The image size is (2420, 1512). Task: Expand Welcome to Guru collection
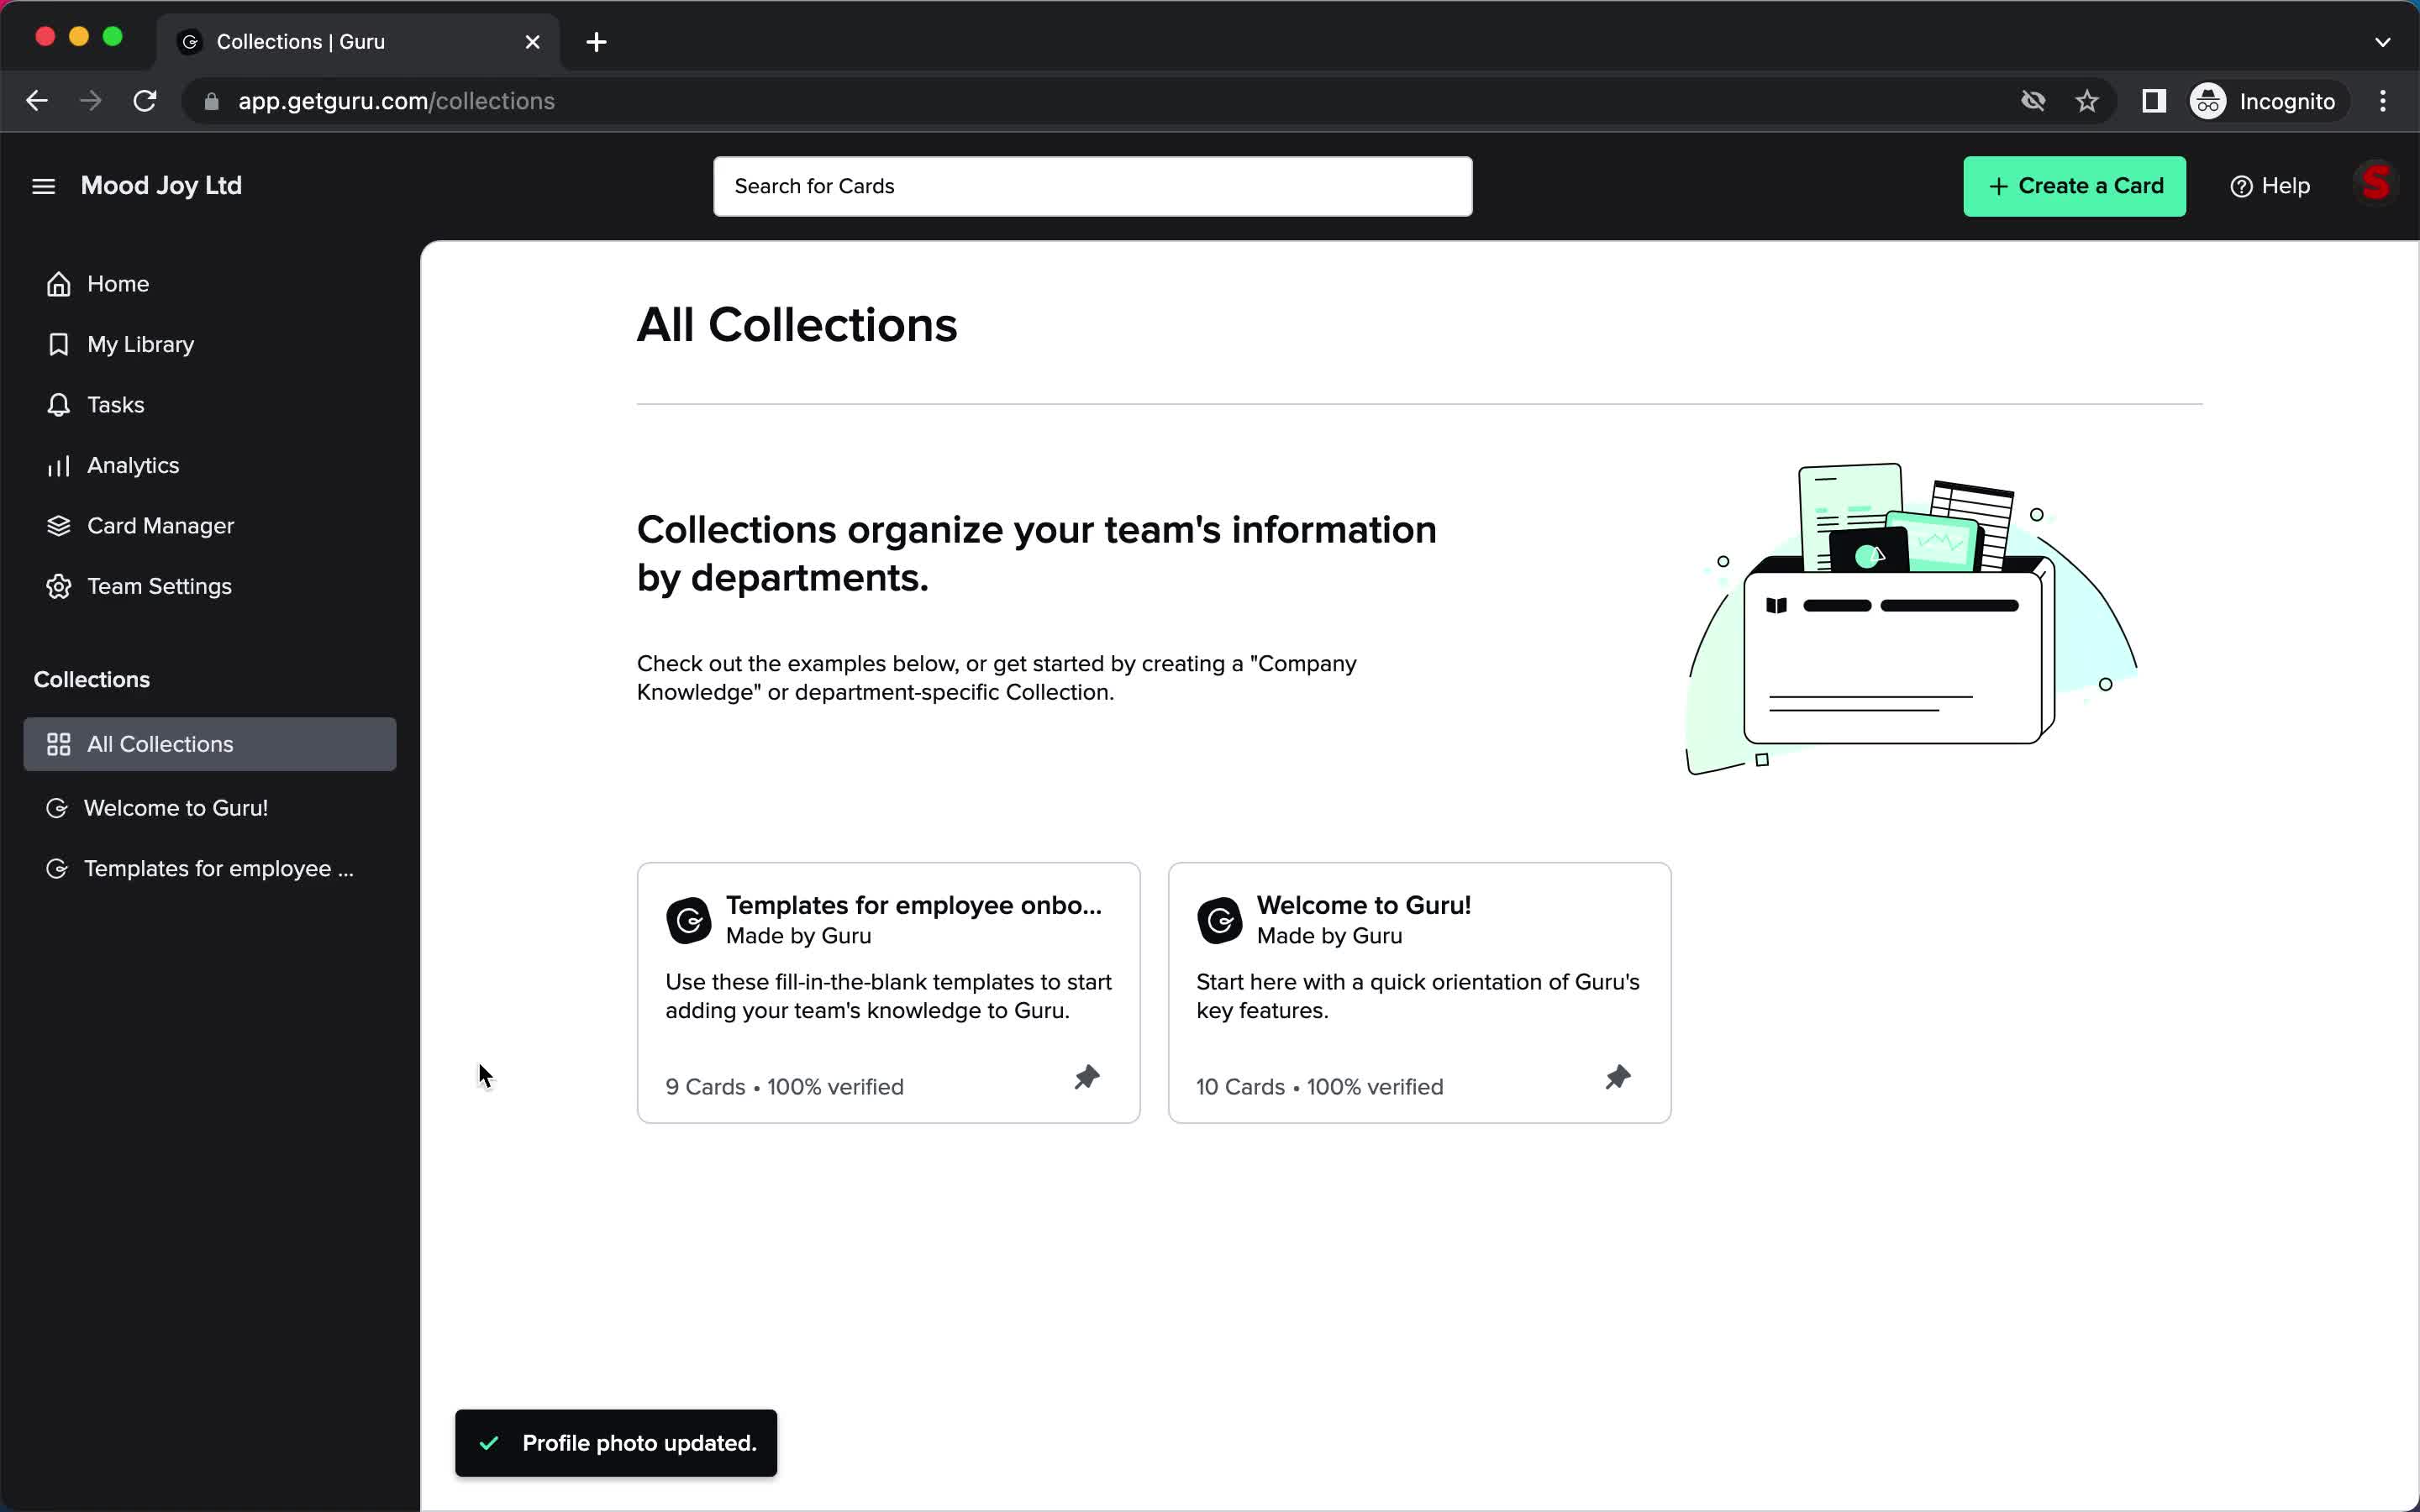[176, 806]
